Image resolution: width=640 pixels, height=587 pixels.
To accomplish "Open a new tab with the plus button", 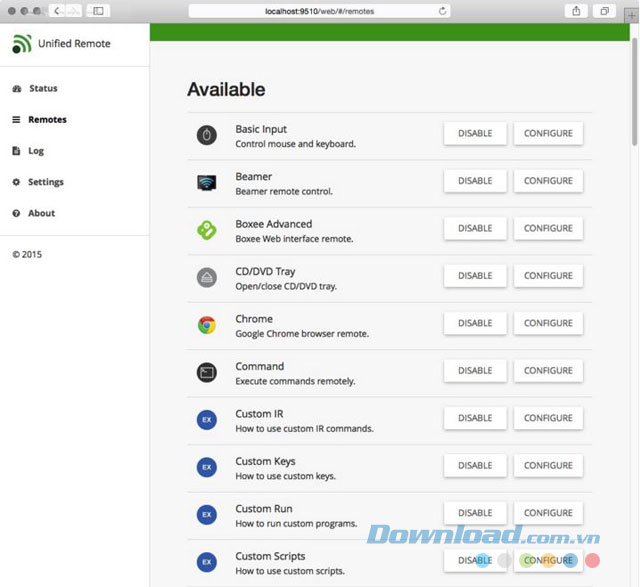I will (x=632, y=16).
